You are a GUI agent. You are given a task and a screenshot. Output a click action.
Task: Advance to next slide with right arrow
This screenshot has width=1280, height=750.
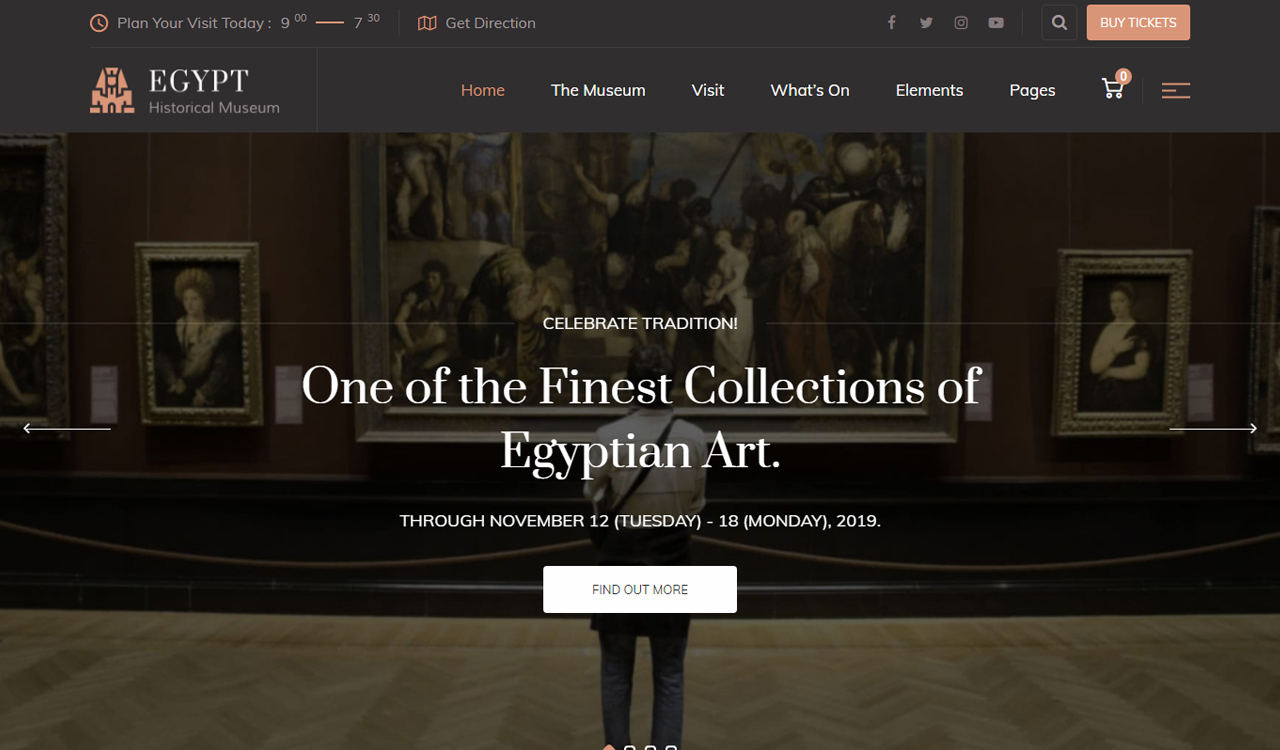click(1213, 428)
